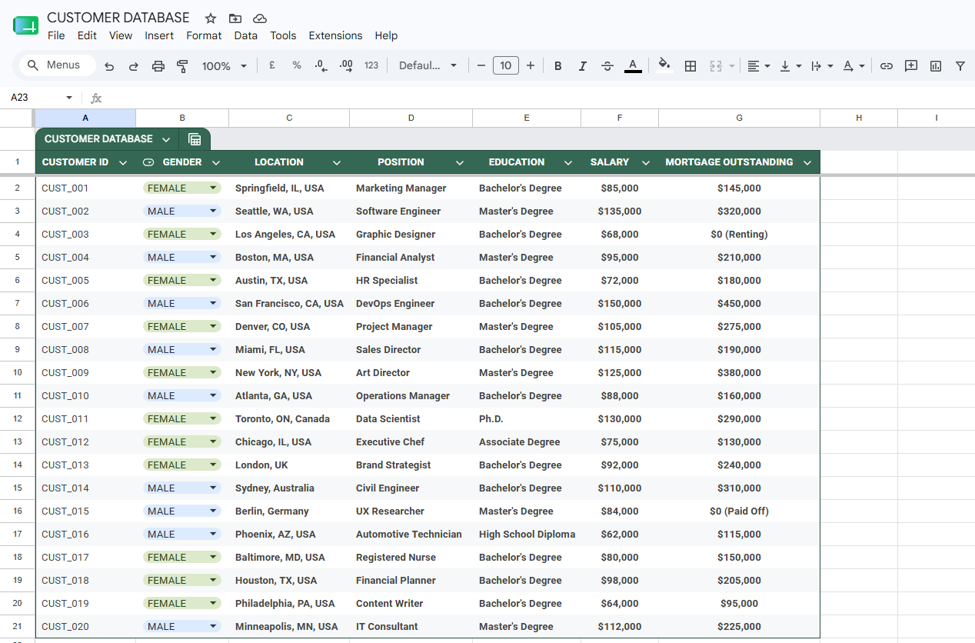Open gender chip for CUST_002
Viewport: 975px width, 643px height.
[x=182, y=211]
